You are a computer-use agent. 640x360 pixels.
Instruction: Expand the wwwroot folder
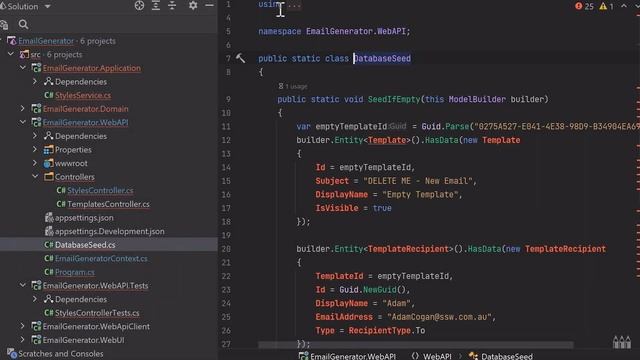[x=35, y=163]
